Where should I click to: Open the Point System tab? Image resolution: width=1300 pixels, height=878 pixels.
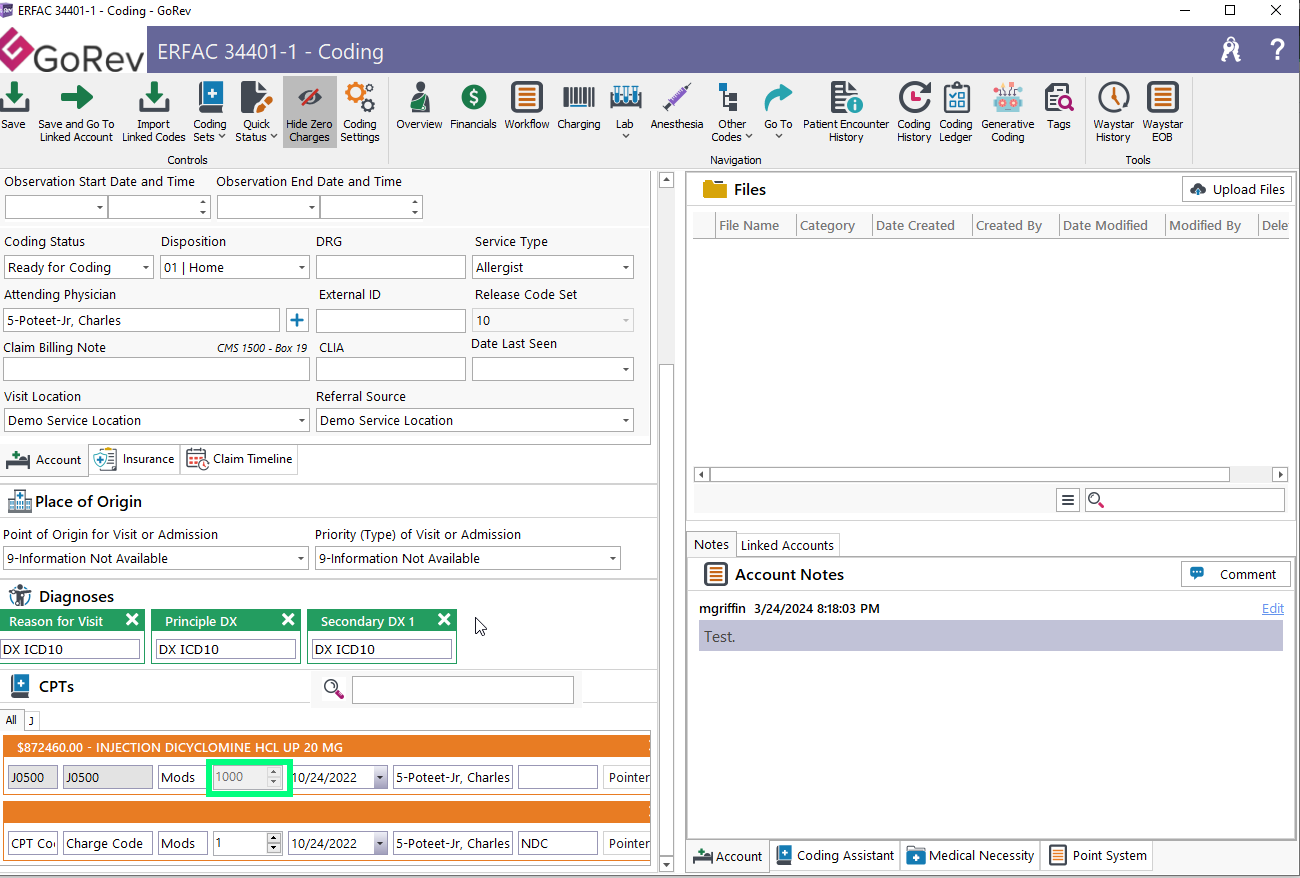tap(1097, 855)
